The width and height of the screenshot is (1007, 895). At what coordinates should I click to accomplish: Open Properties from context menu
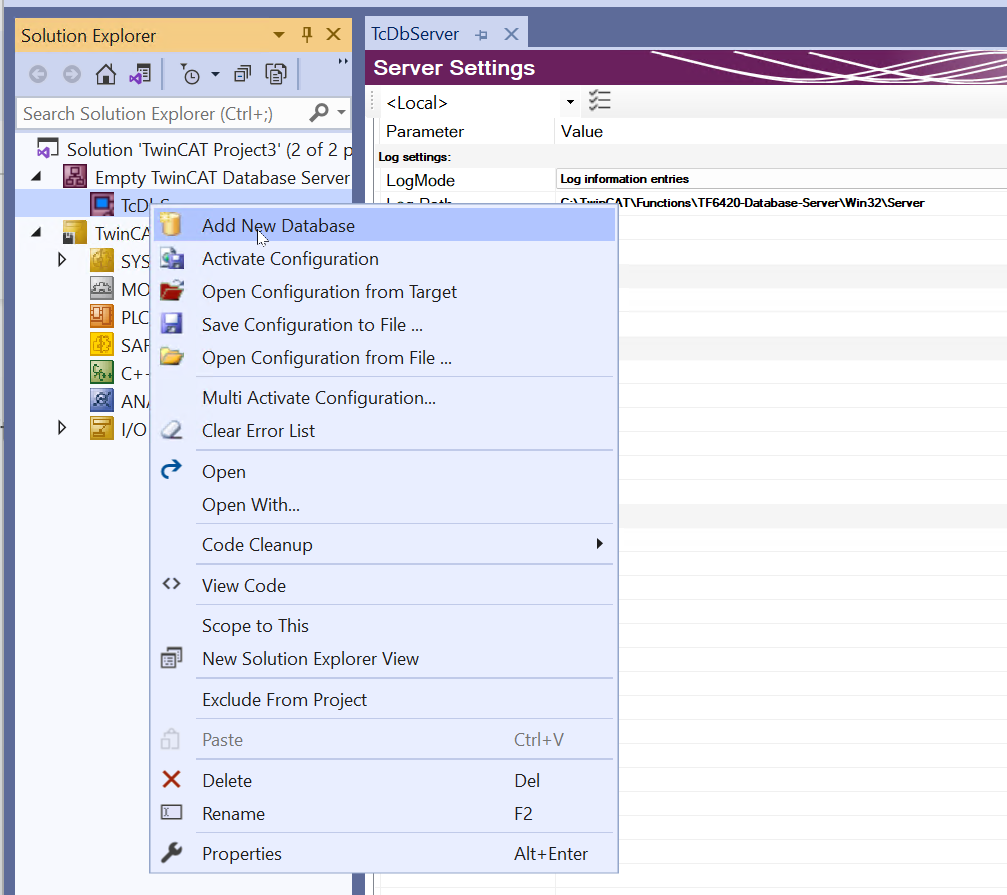pos(384,854)
